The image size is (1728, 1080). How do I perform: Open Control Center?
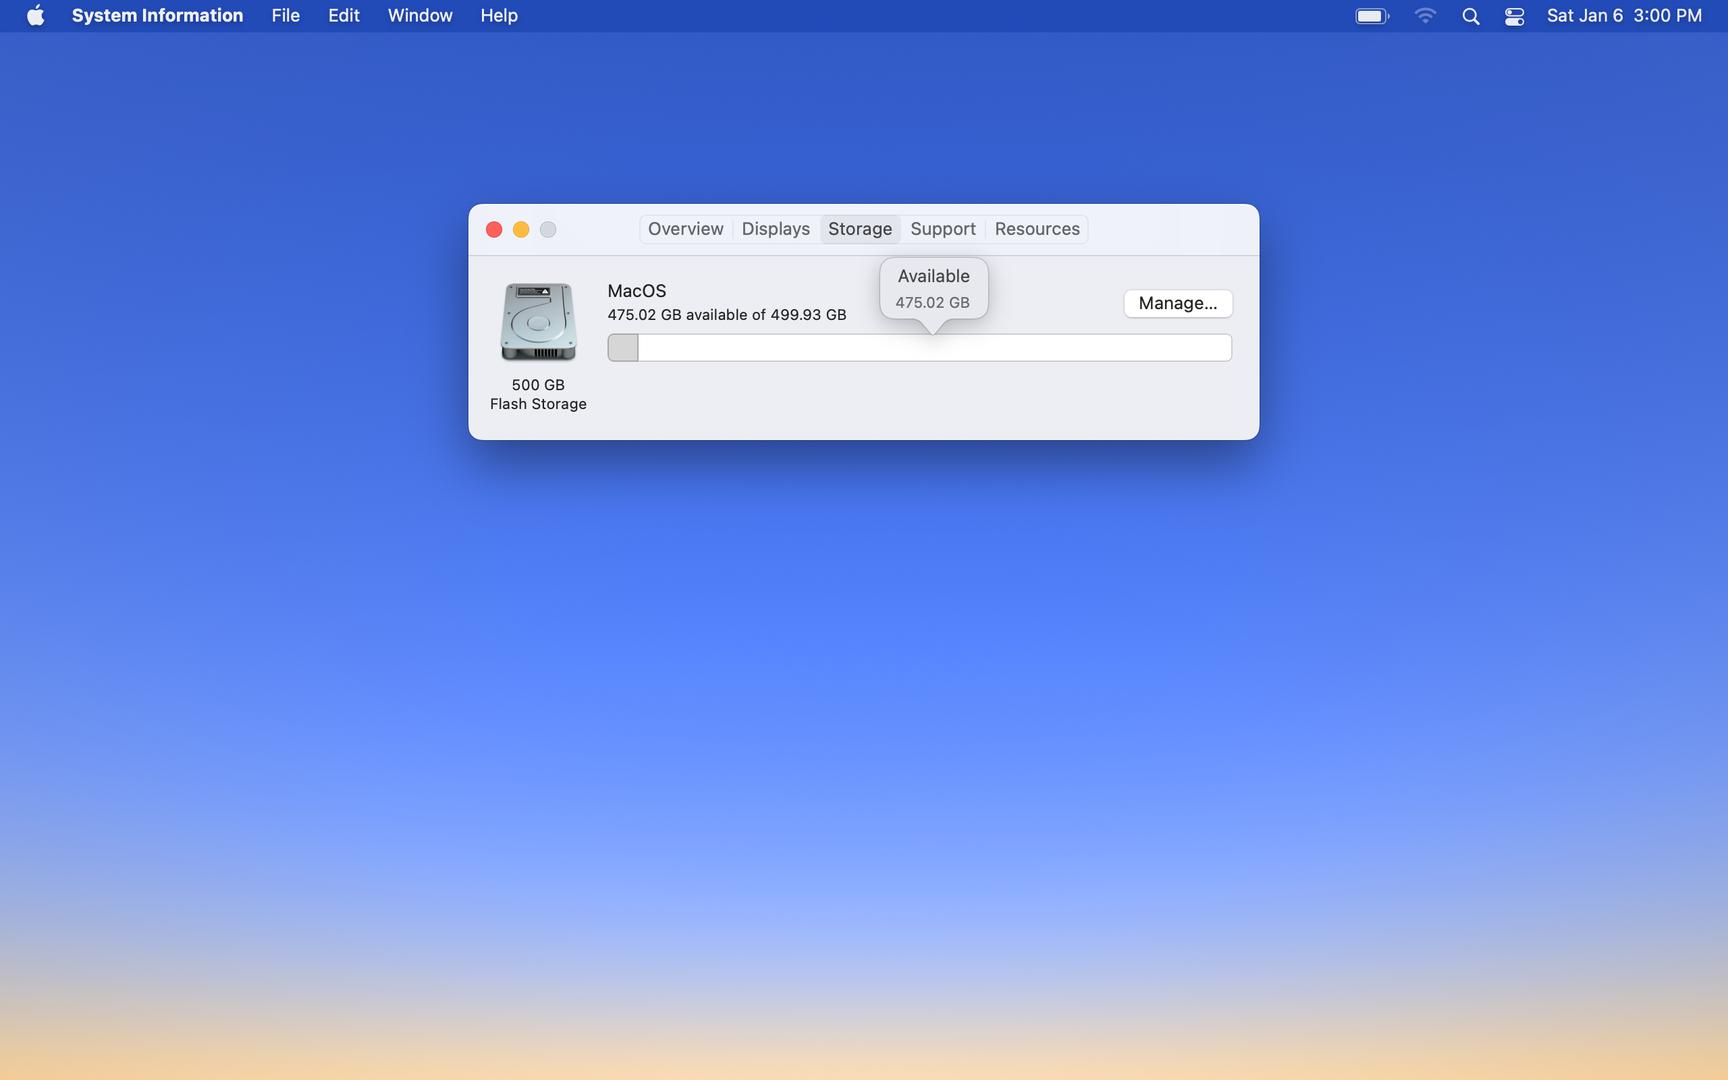click(1514, 16)
